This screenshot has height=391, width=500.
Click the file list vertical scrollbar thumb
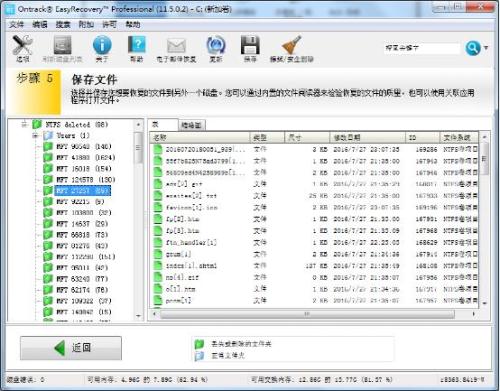coord(485,159)
